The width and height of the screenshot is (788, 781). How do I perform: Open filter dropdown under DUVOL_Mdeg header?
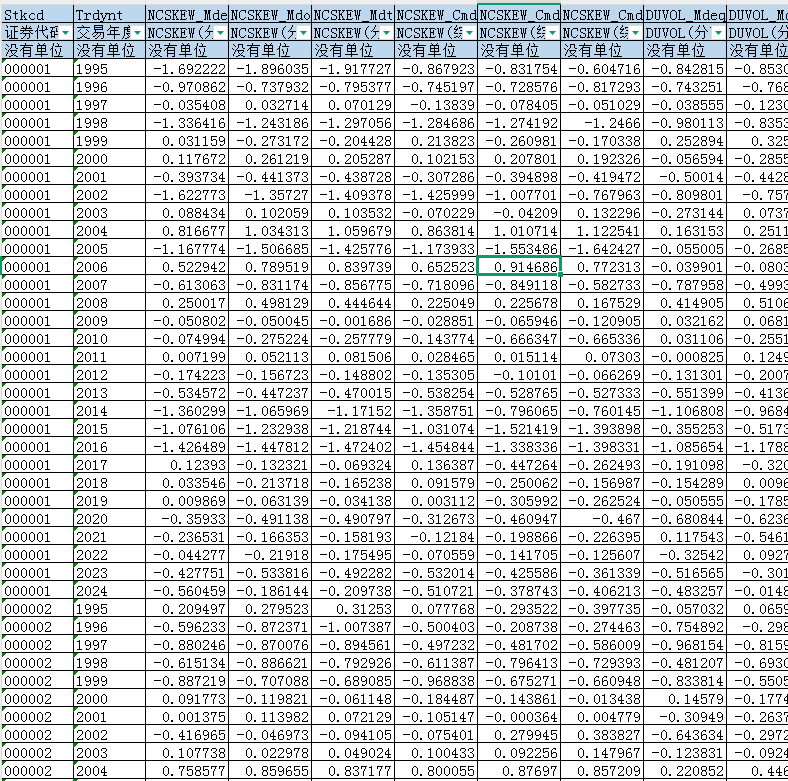(719, 33)
